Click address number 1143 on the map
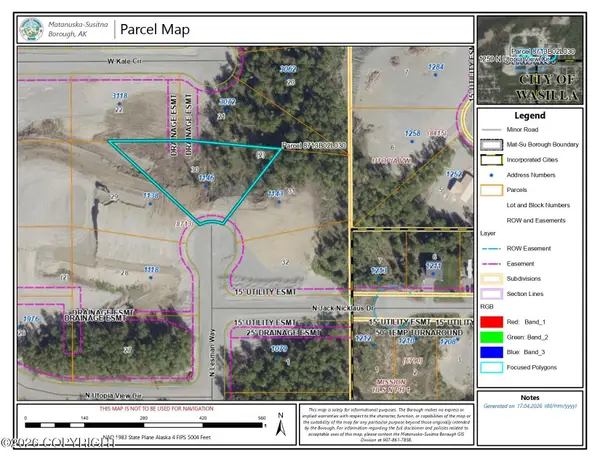The image size is (600, 464). (x=276, y=194)
